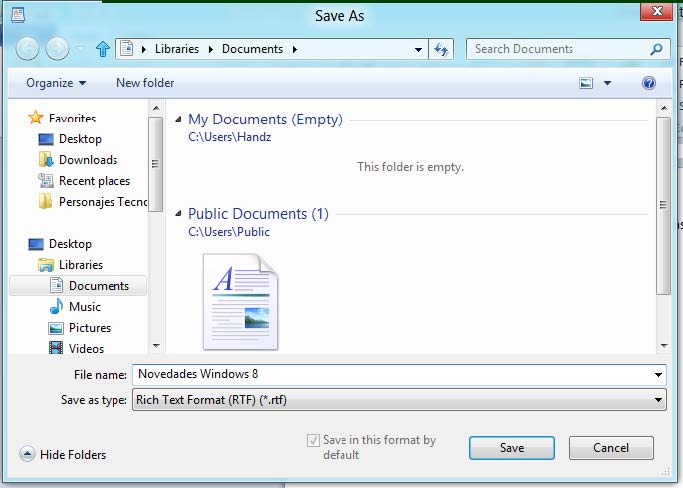Click the Up one level arrow
The height and width of the screenshot is (488, 683).
click(x=102, y=48)
